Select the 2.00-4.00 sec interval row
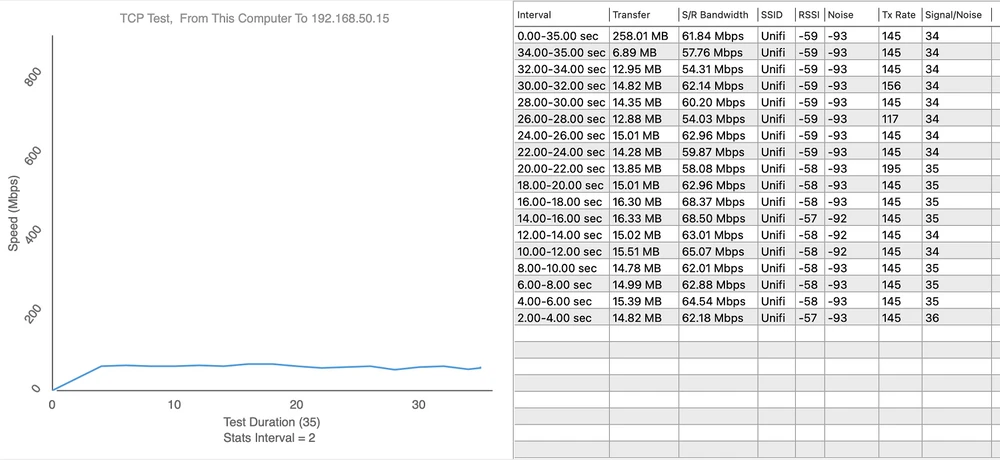This screenshot has width=1000, height=460. click(x=560, y=318)
